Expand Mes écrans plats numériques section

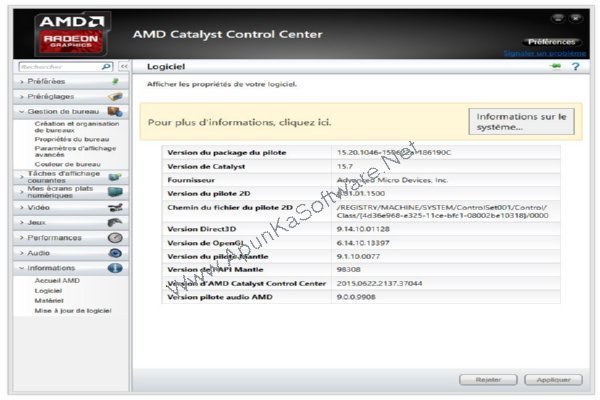click(22, 192)
